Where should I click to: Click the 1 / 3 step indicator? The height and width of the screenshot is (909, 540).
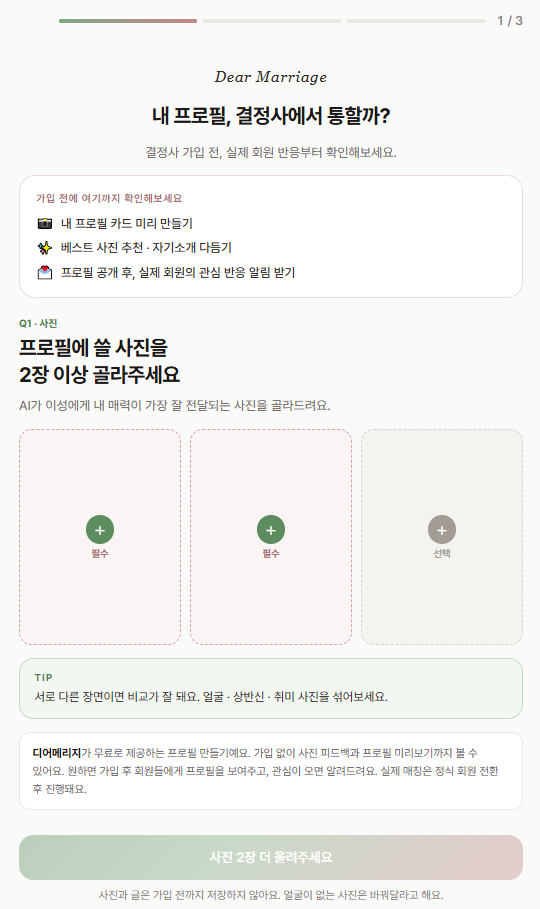(x=510, y=21)
